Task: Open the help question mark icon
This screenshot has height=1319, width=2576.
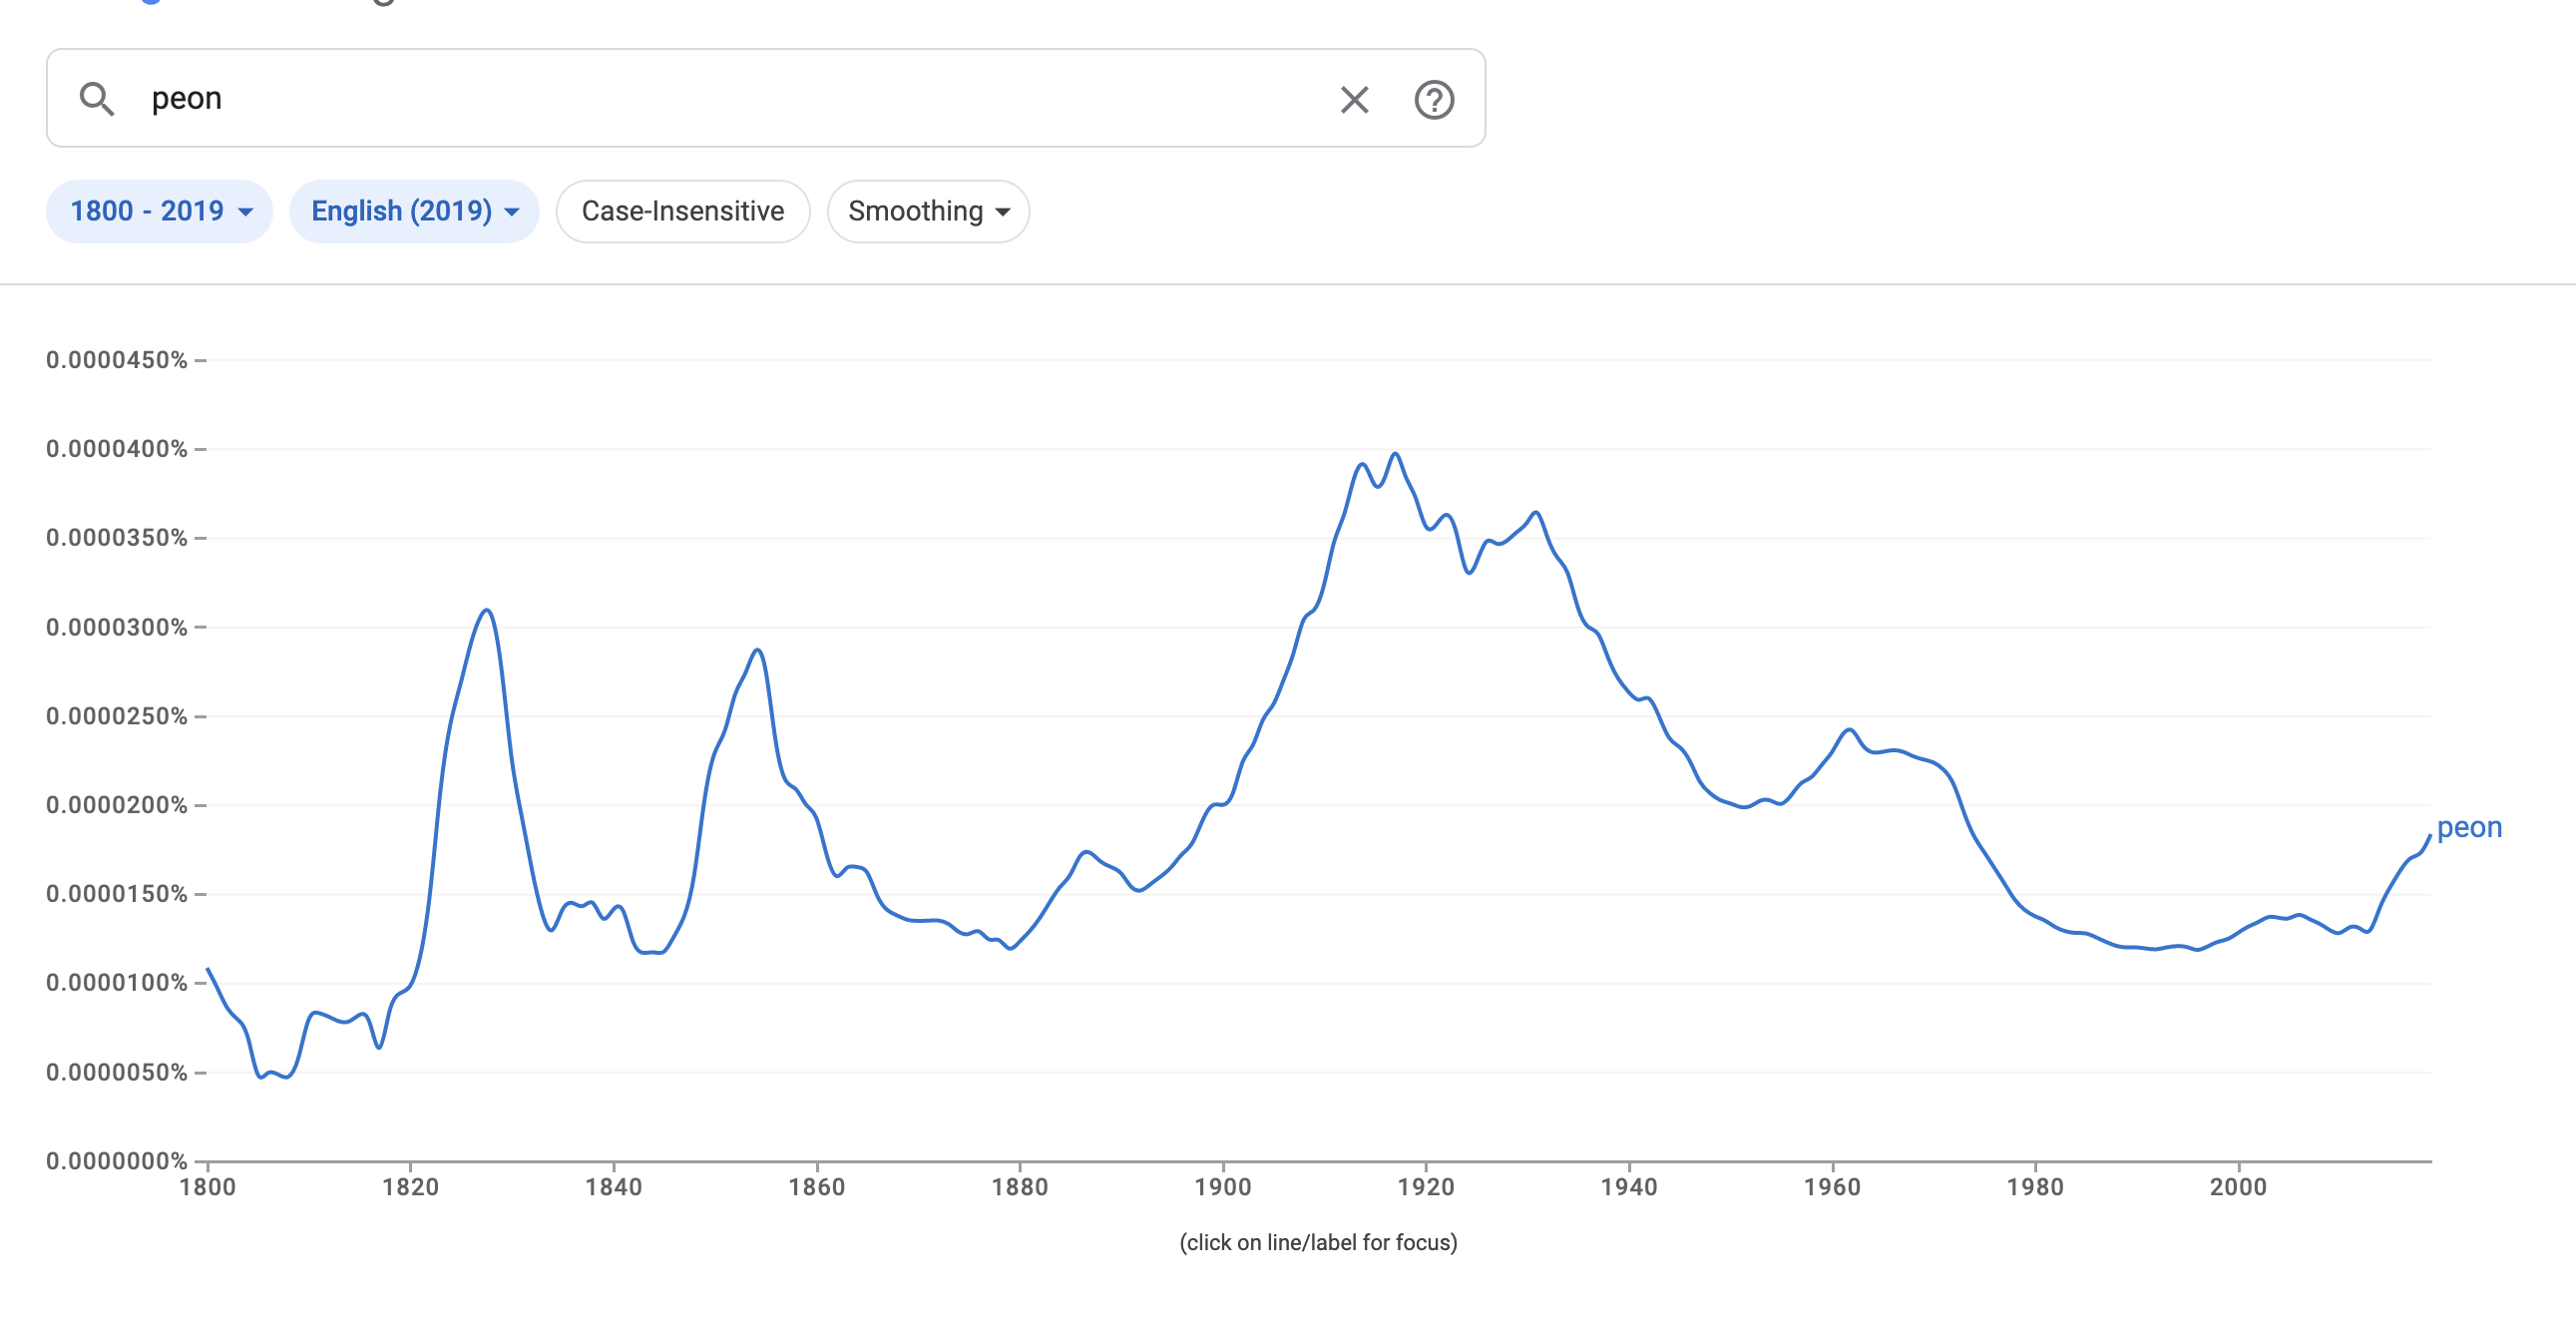Action: [x=1434, y=99]
